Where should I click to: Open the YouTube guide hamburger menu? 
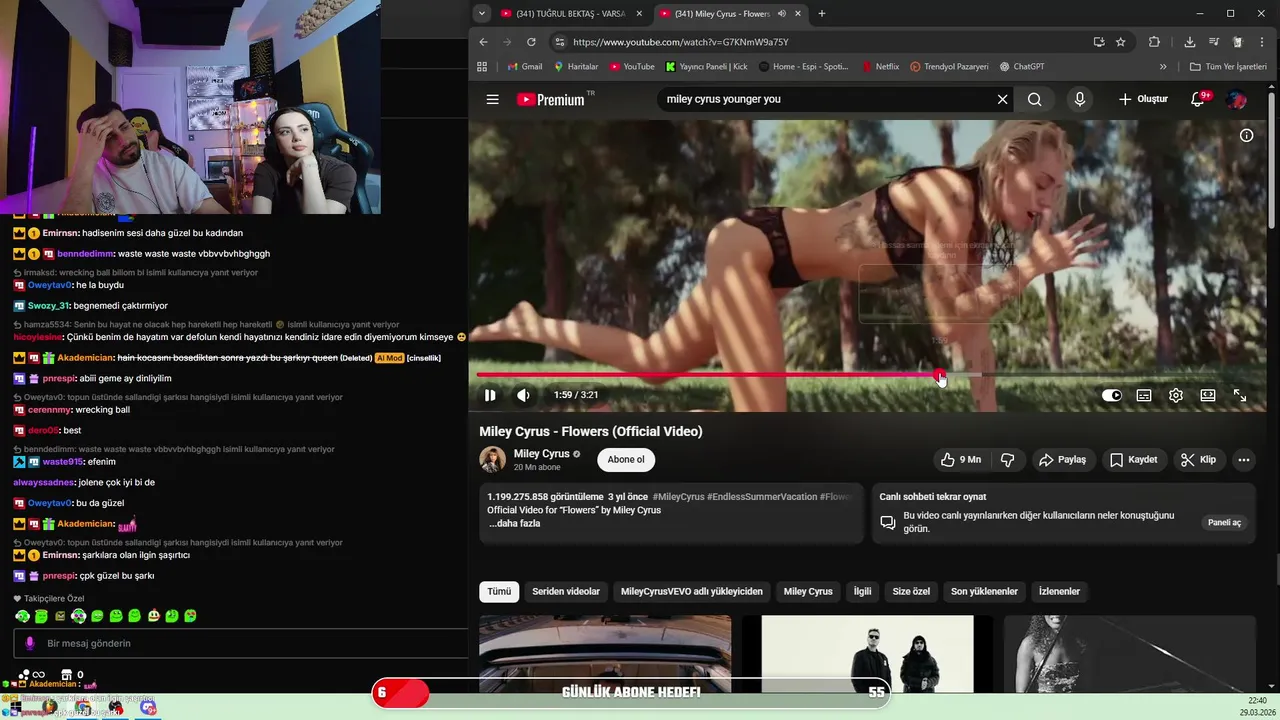pyautogui.click(x=492, y=99)
